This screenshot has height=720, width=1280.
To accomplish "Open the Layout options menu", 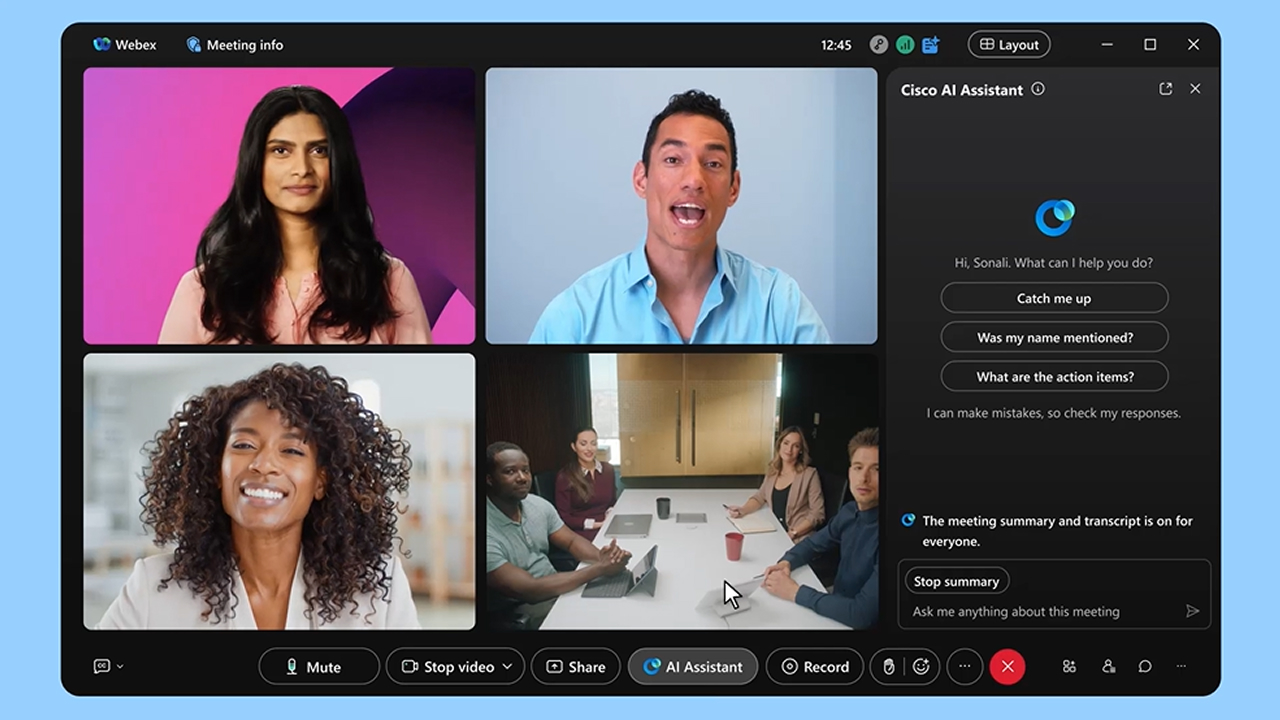I will click(1008, 45).
